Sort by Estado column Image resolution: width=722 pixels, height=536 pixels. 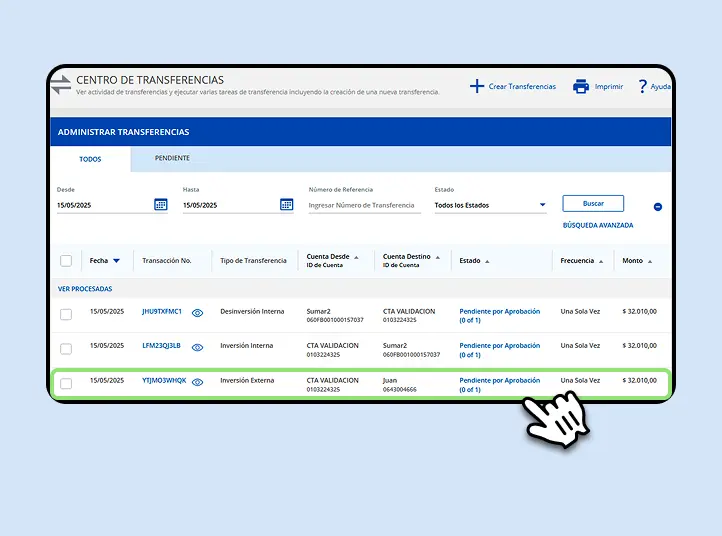point(487,262)
